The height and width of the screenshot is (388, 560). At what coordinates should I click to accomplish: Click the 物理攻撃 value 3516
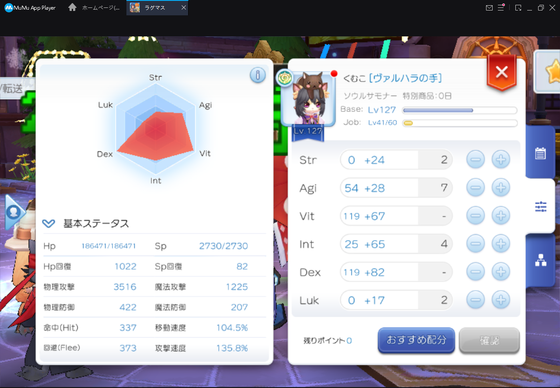point(125,287)
